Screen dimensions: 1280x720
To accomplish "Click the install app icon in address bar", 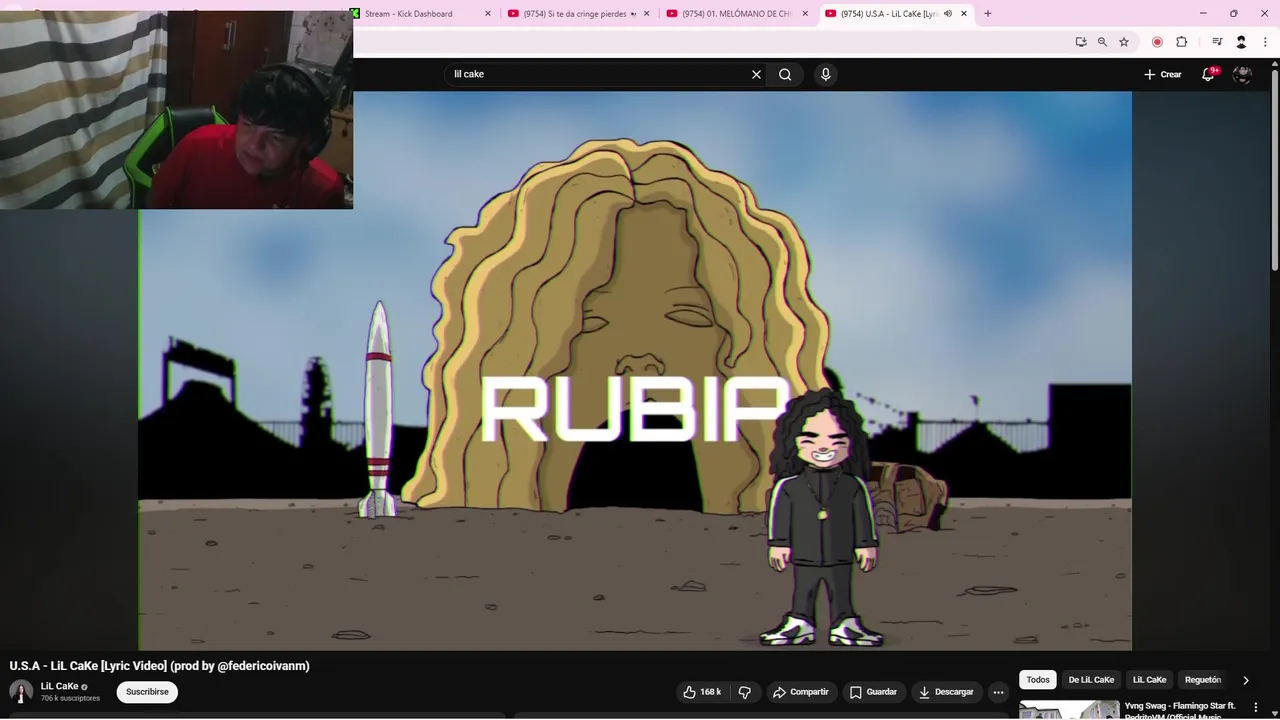I will click(1081, 42).
